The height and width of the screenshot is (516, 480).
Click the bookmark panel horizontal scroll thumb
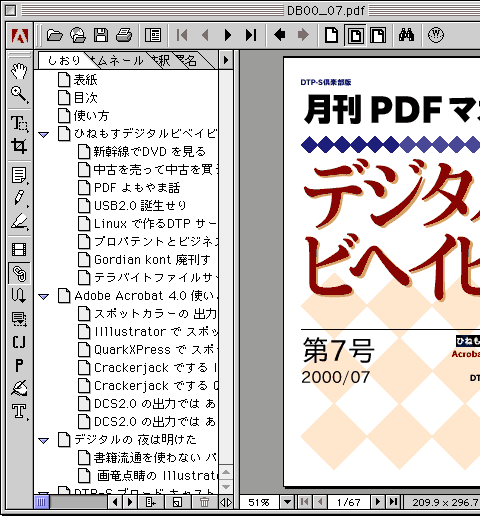[42, 502]
